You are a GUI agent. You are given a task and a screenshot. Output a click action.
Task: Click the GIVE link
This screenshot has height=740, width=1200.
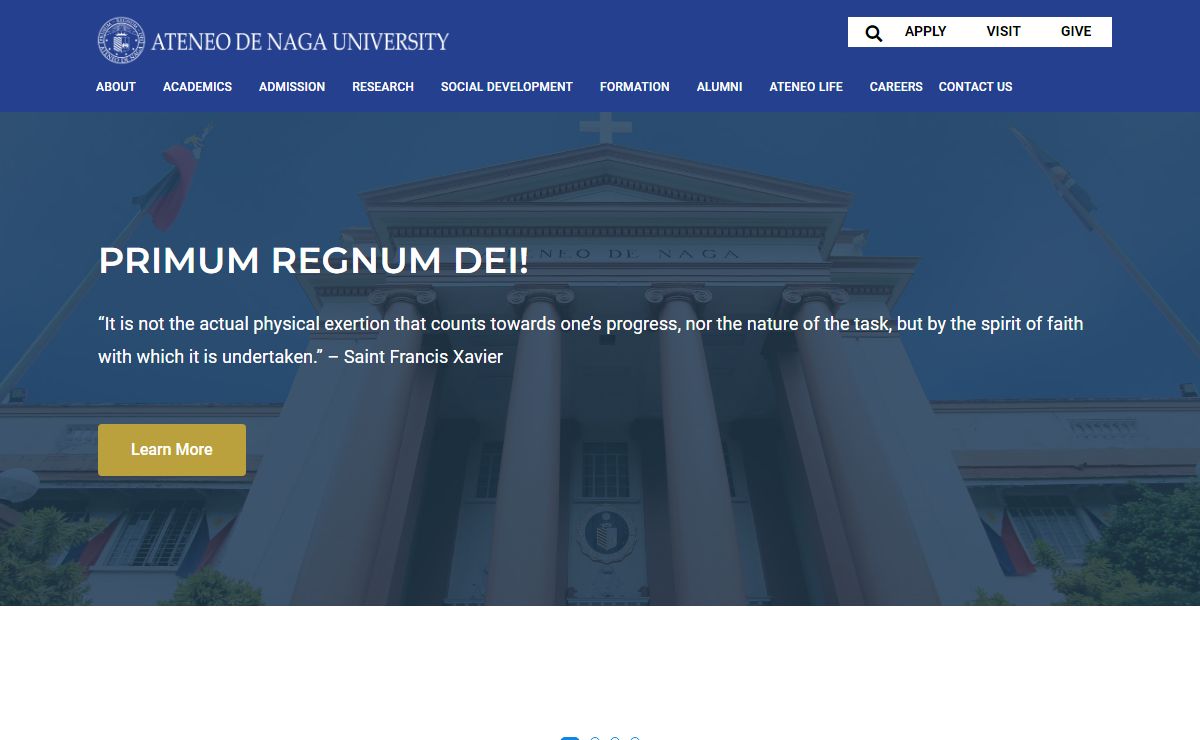pos(1076,31)
